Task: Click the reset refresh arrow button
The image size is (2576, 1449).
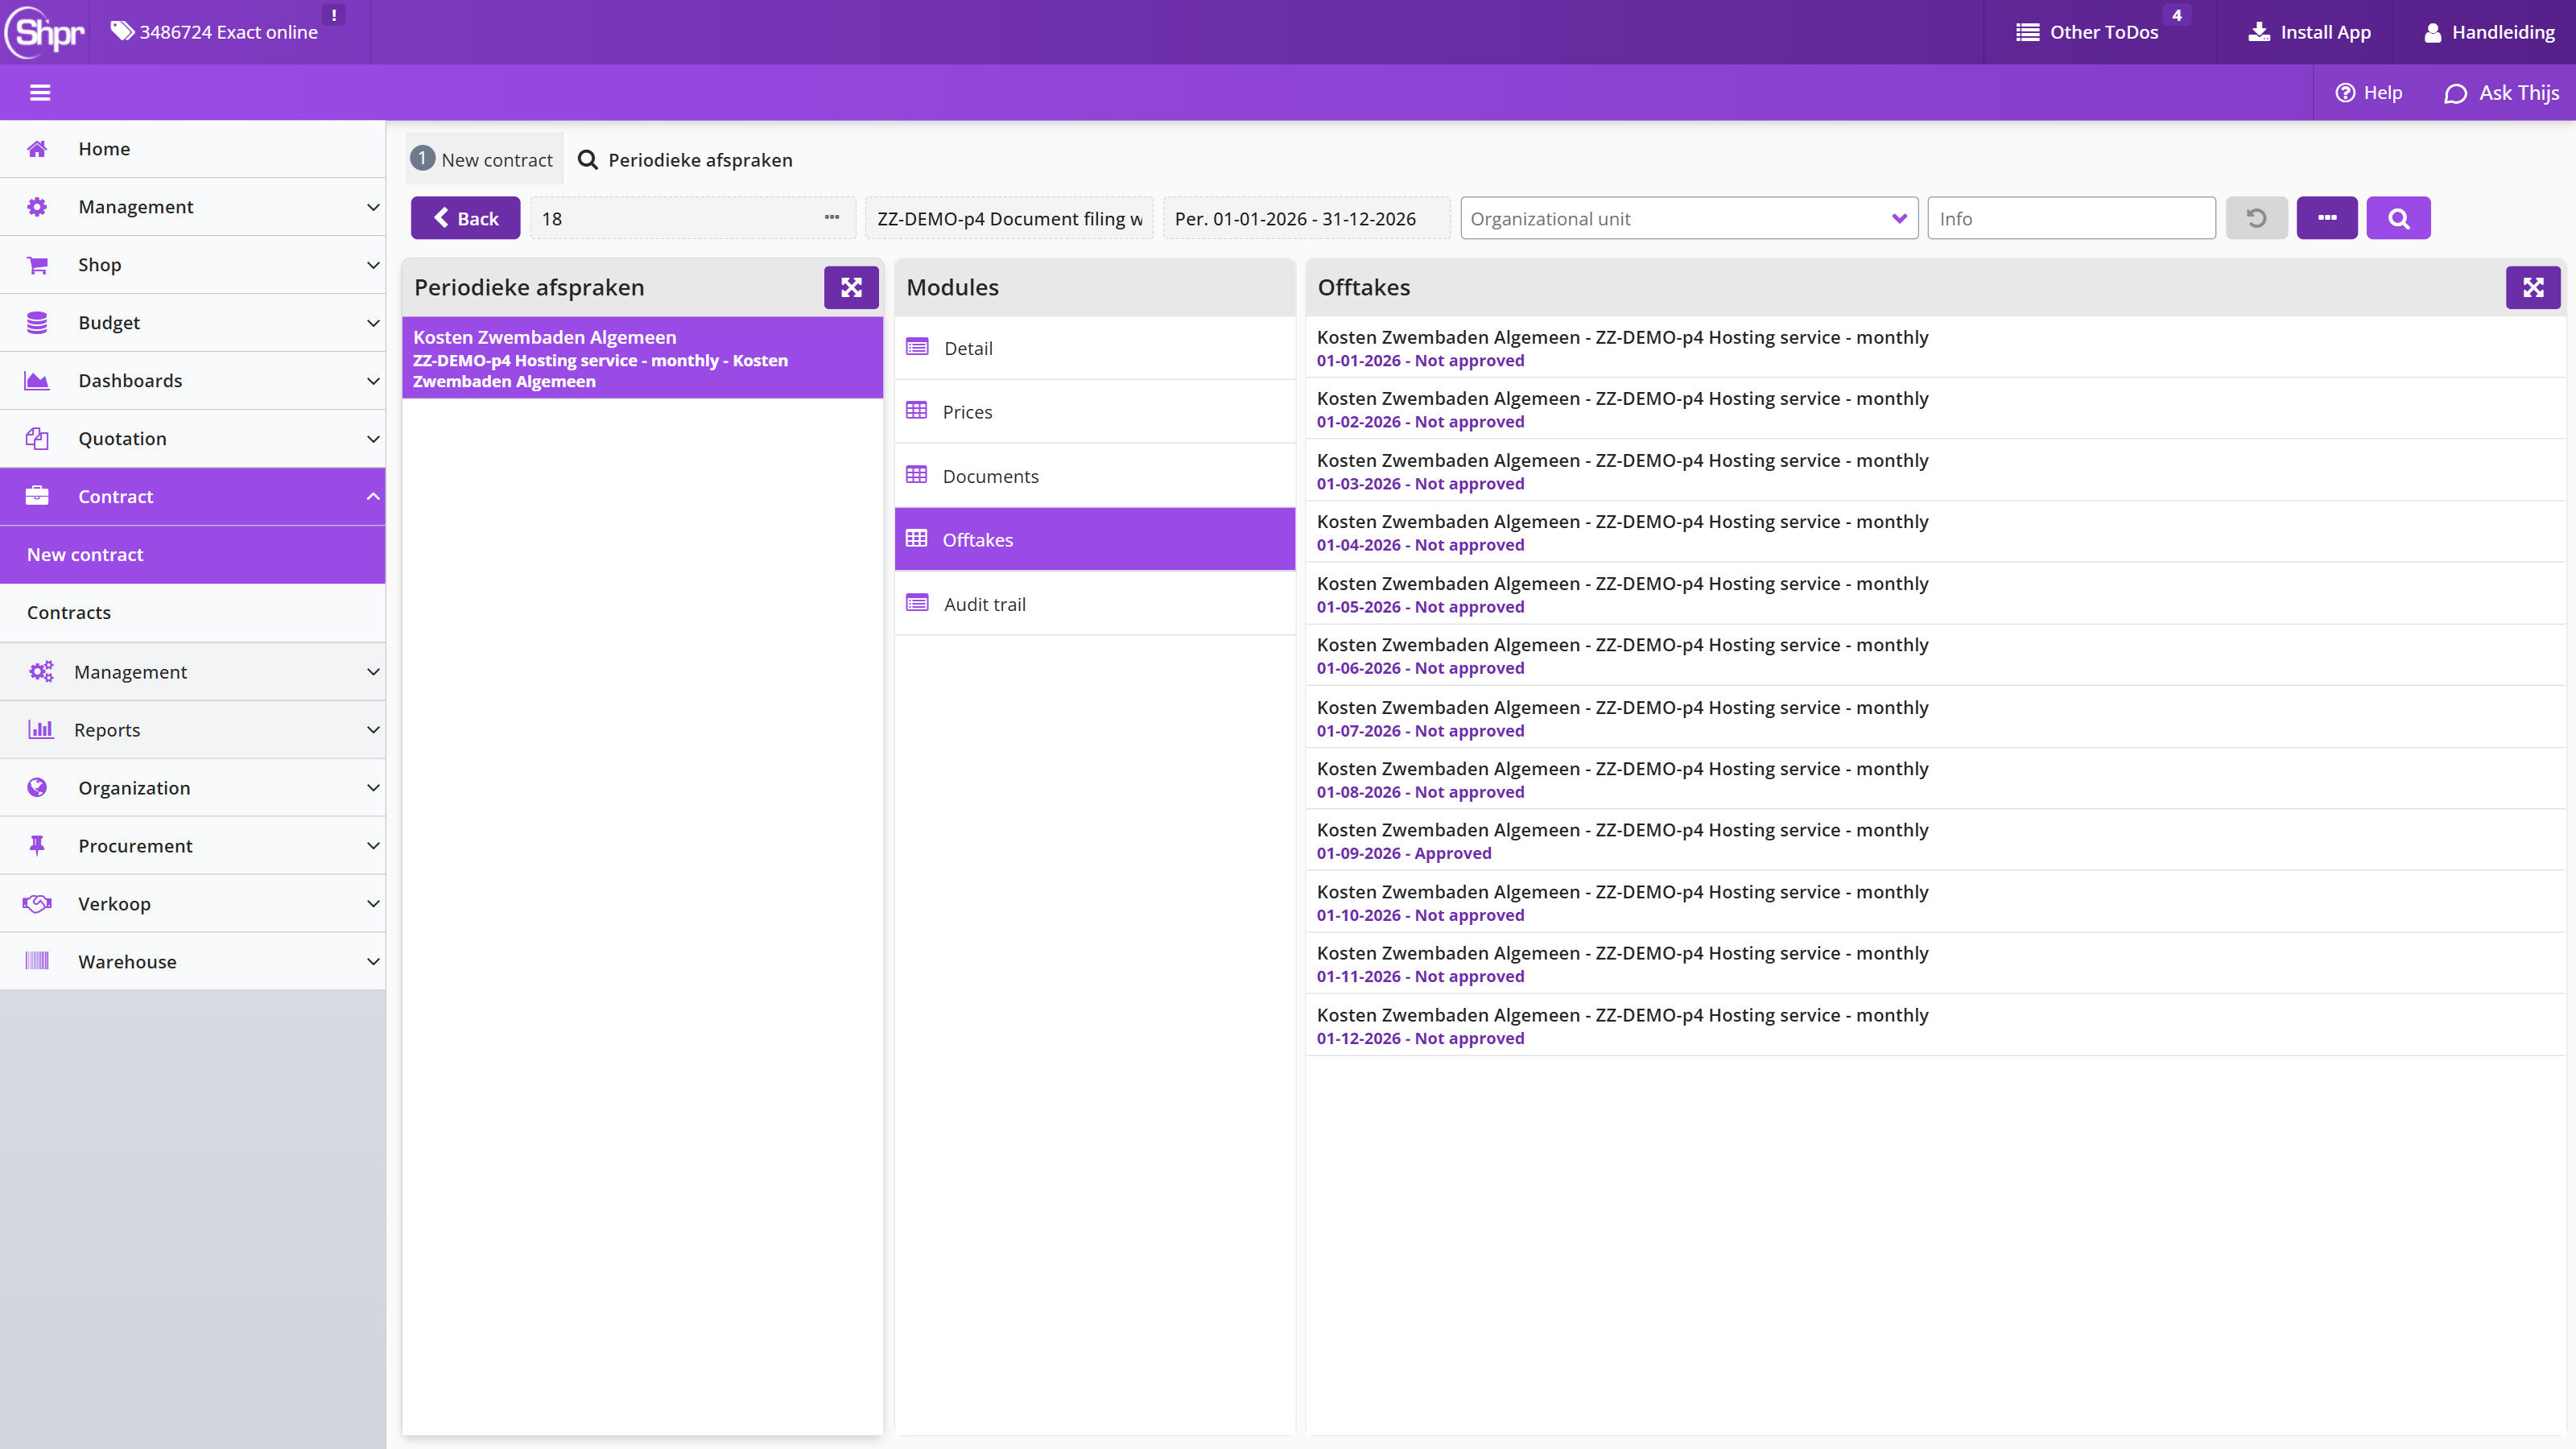Action: click(x=2256, y=218)
